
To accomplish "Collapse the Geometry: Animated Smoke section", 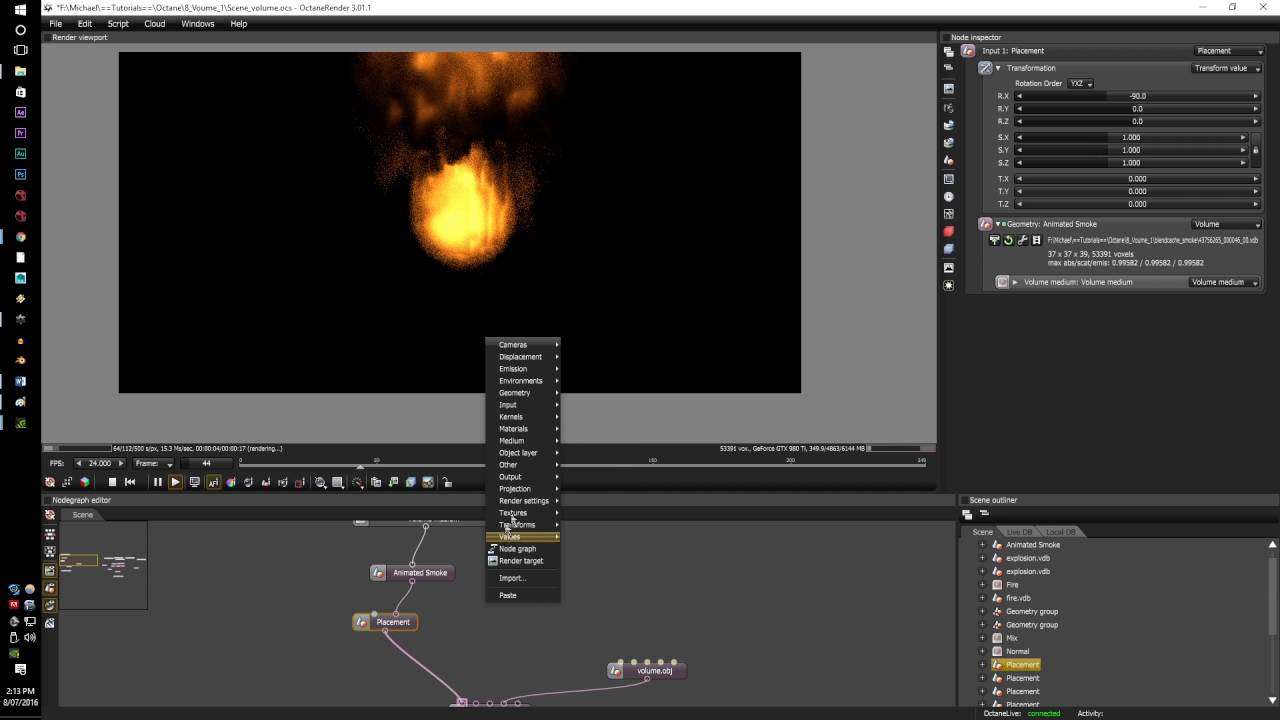I will (998, 224).
